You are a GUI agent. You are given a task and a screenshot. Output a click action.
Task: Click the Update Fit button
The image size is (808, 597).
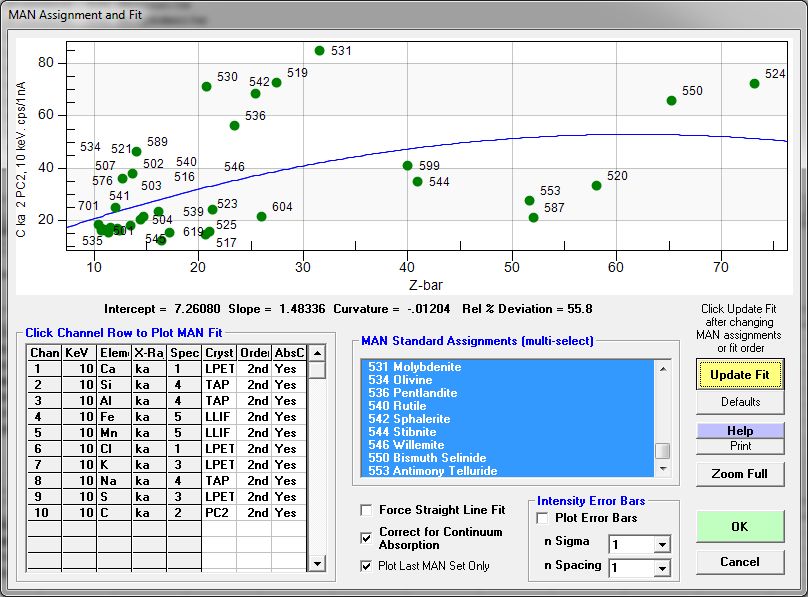740,374
